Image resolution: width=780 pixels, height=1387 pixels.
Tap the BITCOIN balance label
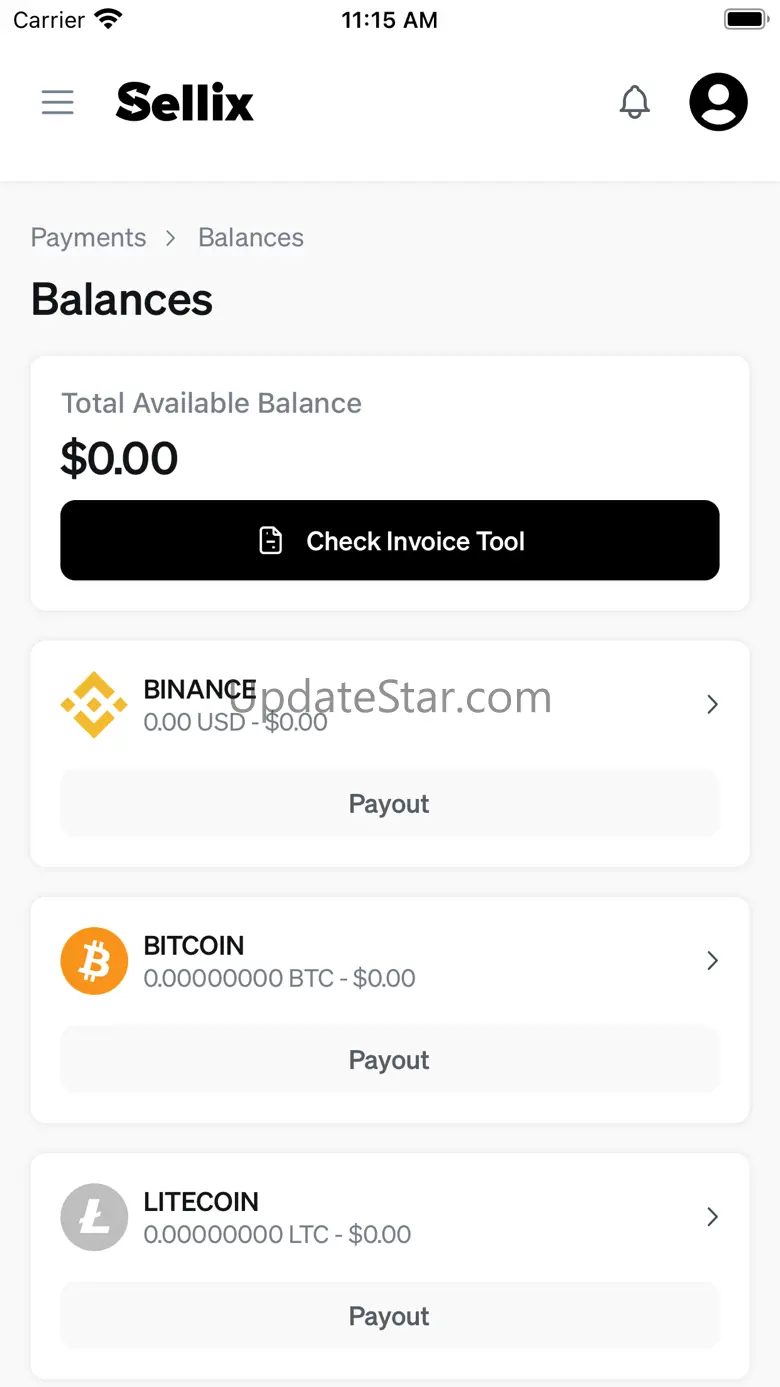(194, 945)
